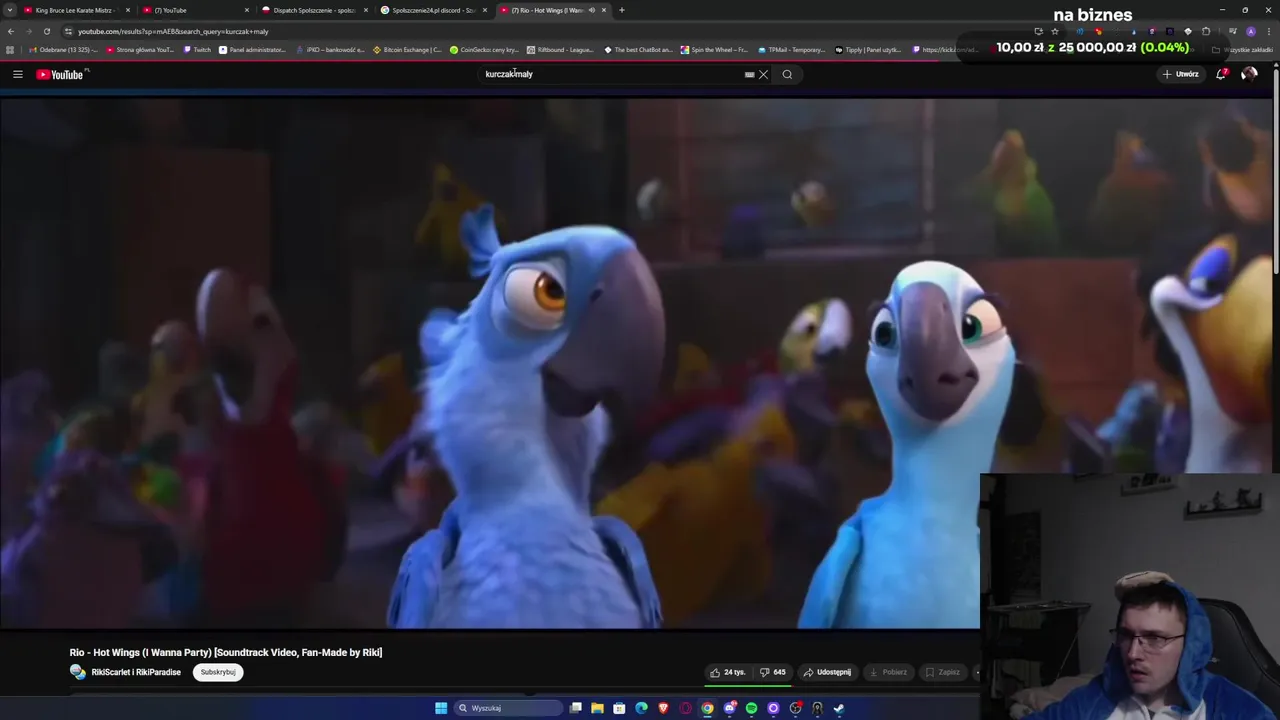Screen dimensions: 1280x720
Task: Open the iPKO bankowość bookmark
Action: [x=330, y=50]
